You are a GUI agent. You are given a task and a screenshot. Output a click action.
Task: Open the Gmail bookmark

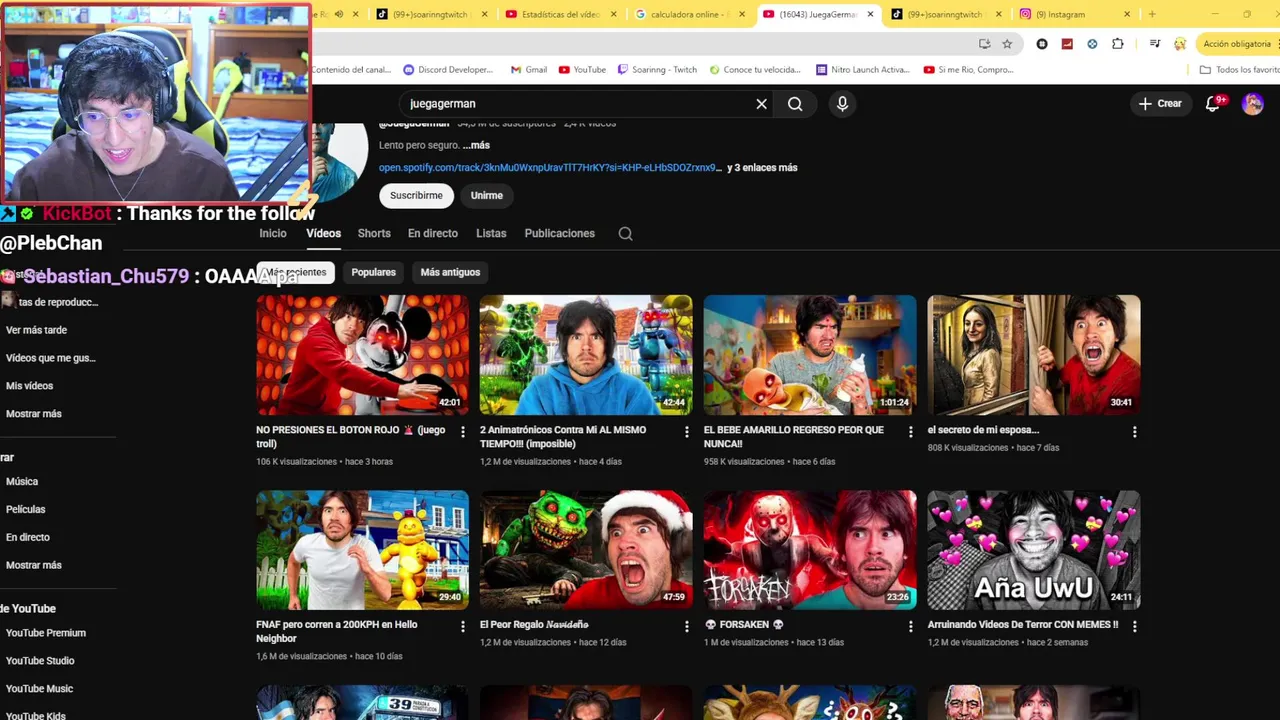tap(529, 70)
